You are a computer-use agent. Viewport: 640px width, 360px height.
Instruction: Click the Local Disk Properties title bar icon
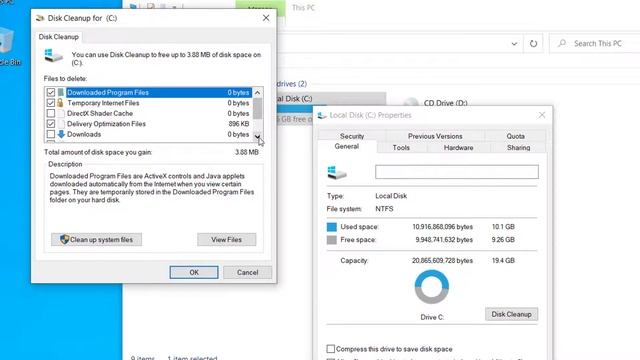pyautogui.click(x=322, y=115)
